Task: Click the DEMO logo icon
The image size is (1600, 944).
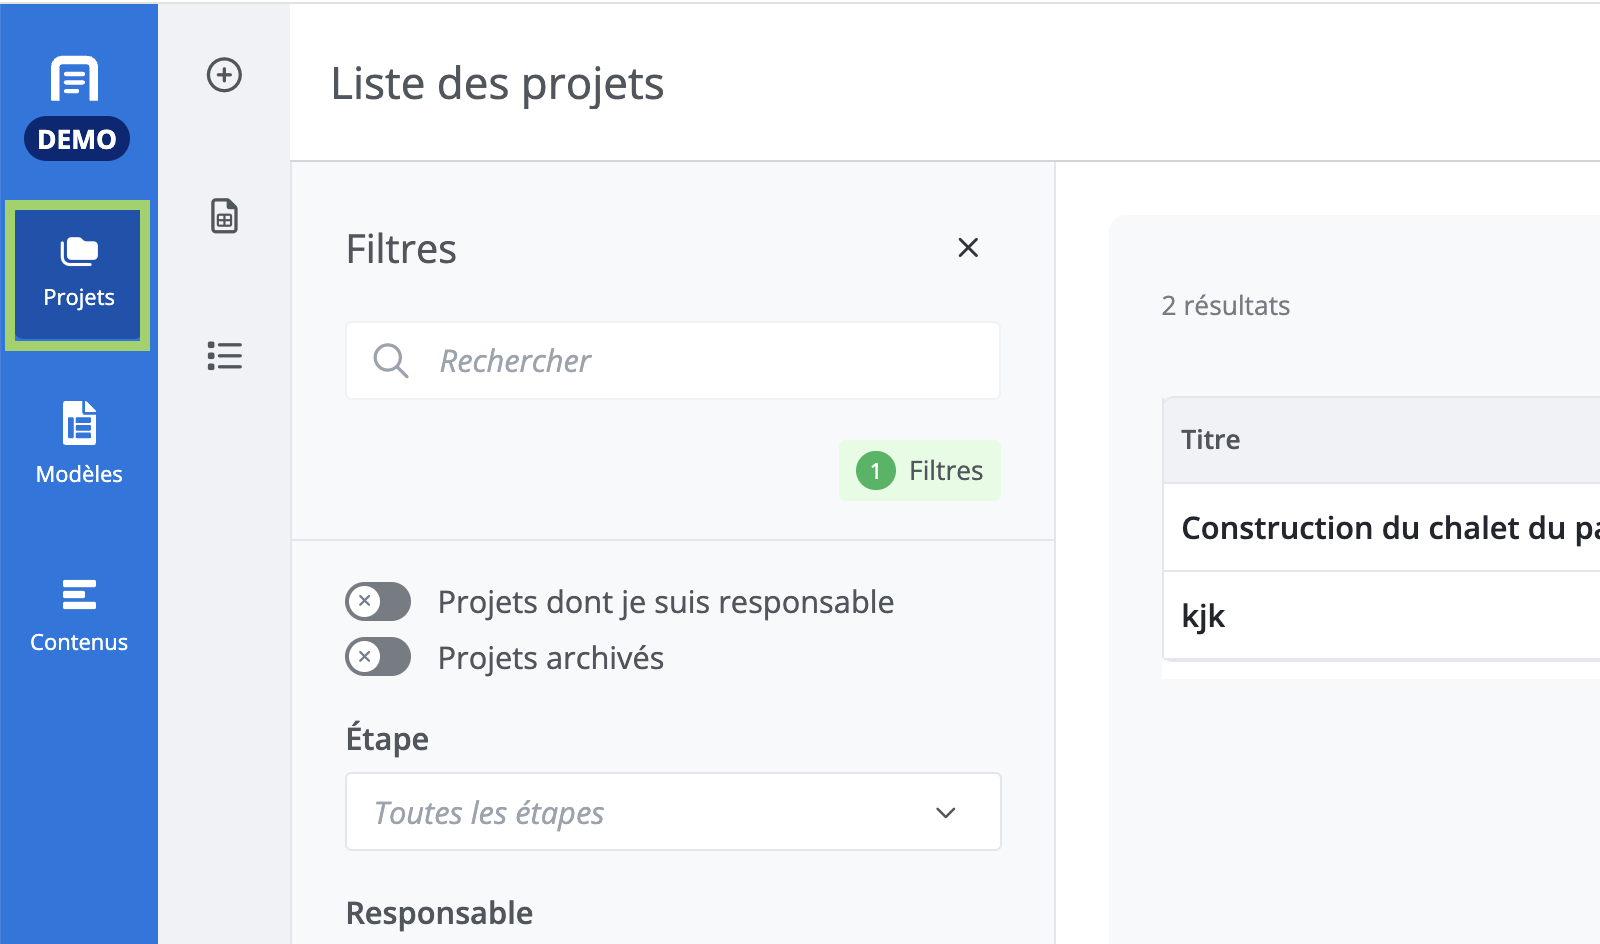Action: point(76,107)
